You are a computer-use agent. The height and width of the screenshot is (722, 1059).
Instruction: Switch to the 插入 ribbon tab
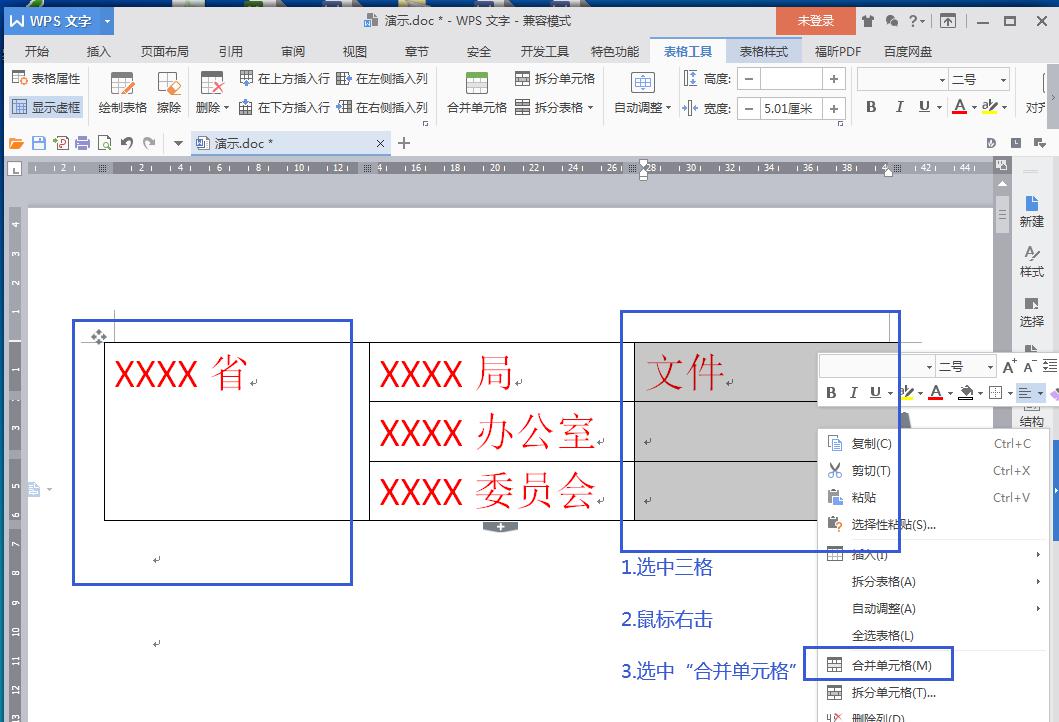pos(98,51)
